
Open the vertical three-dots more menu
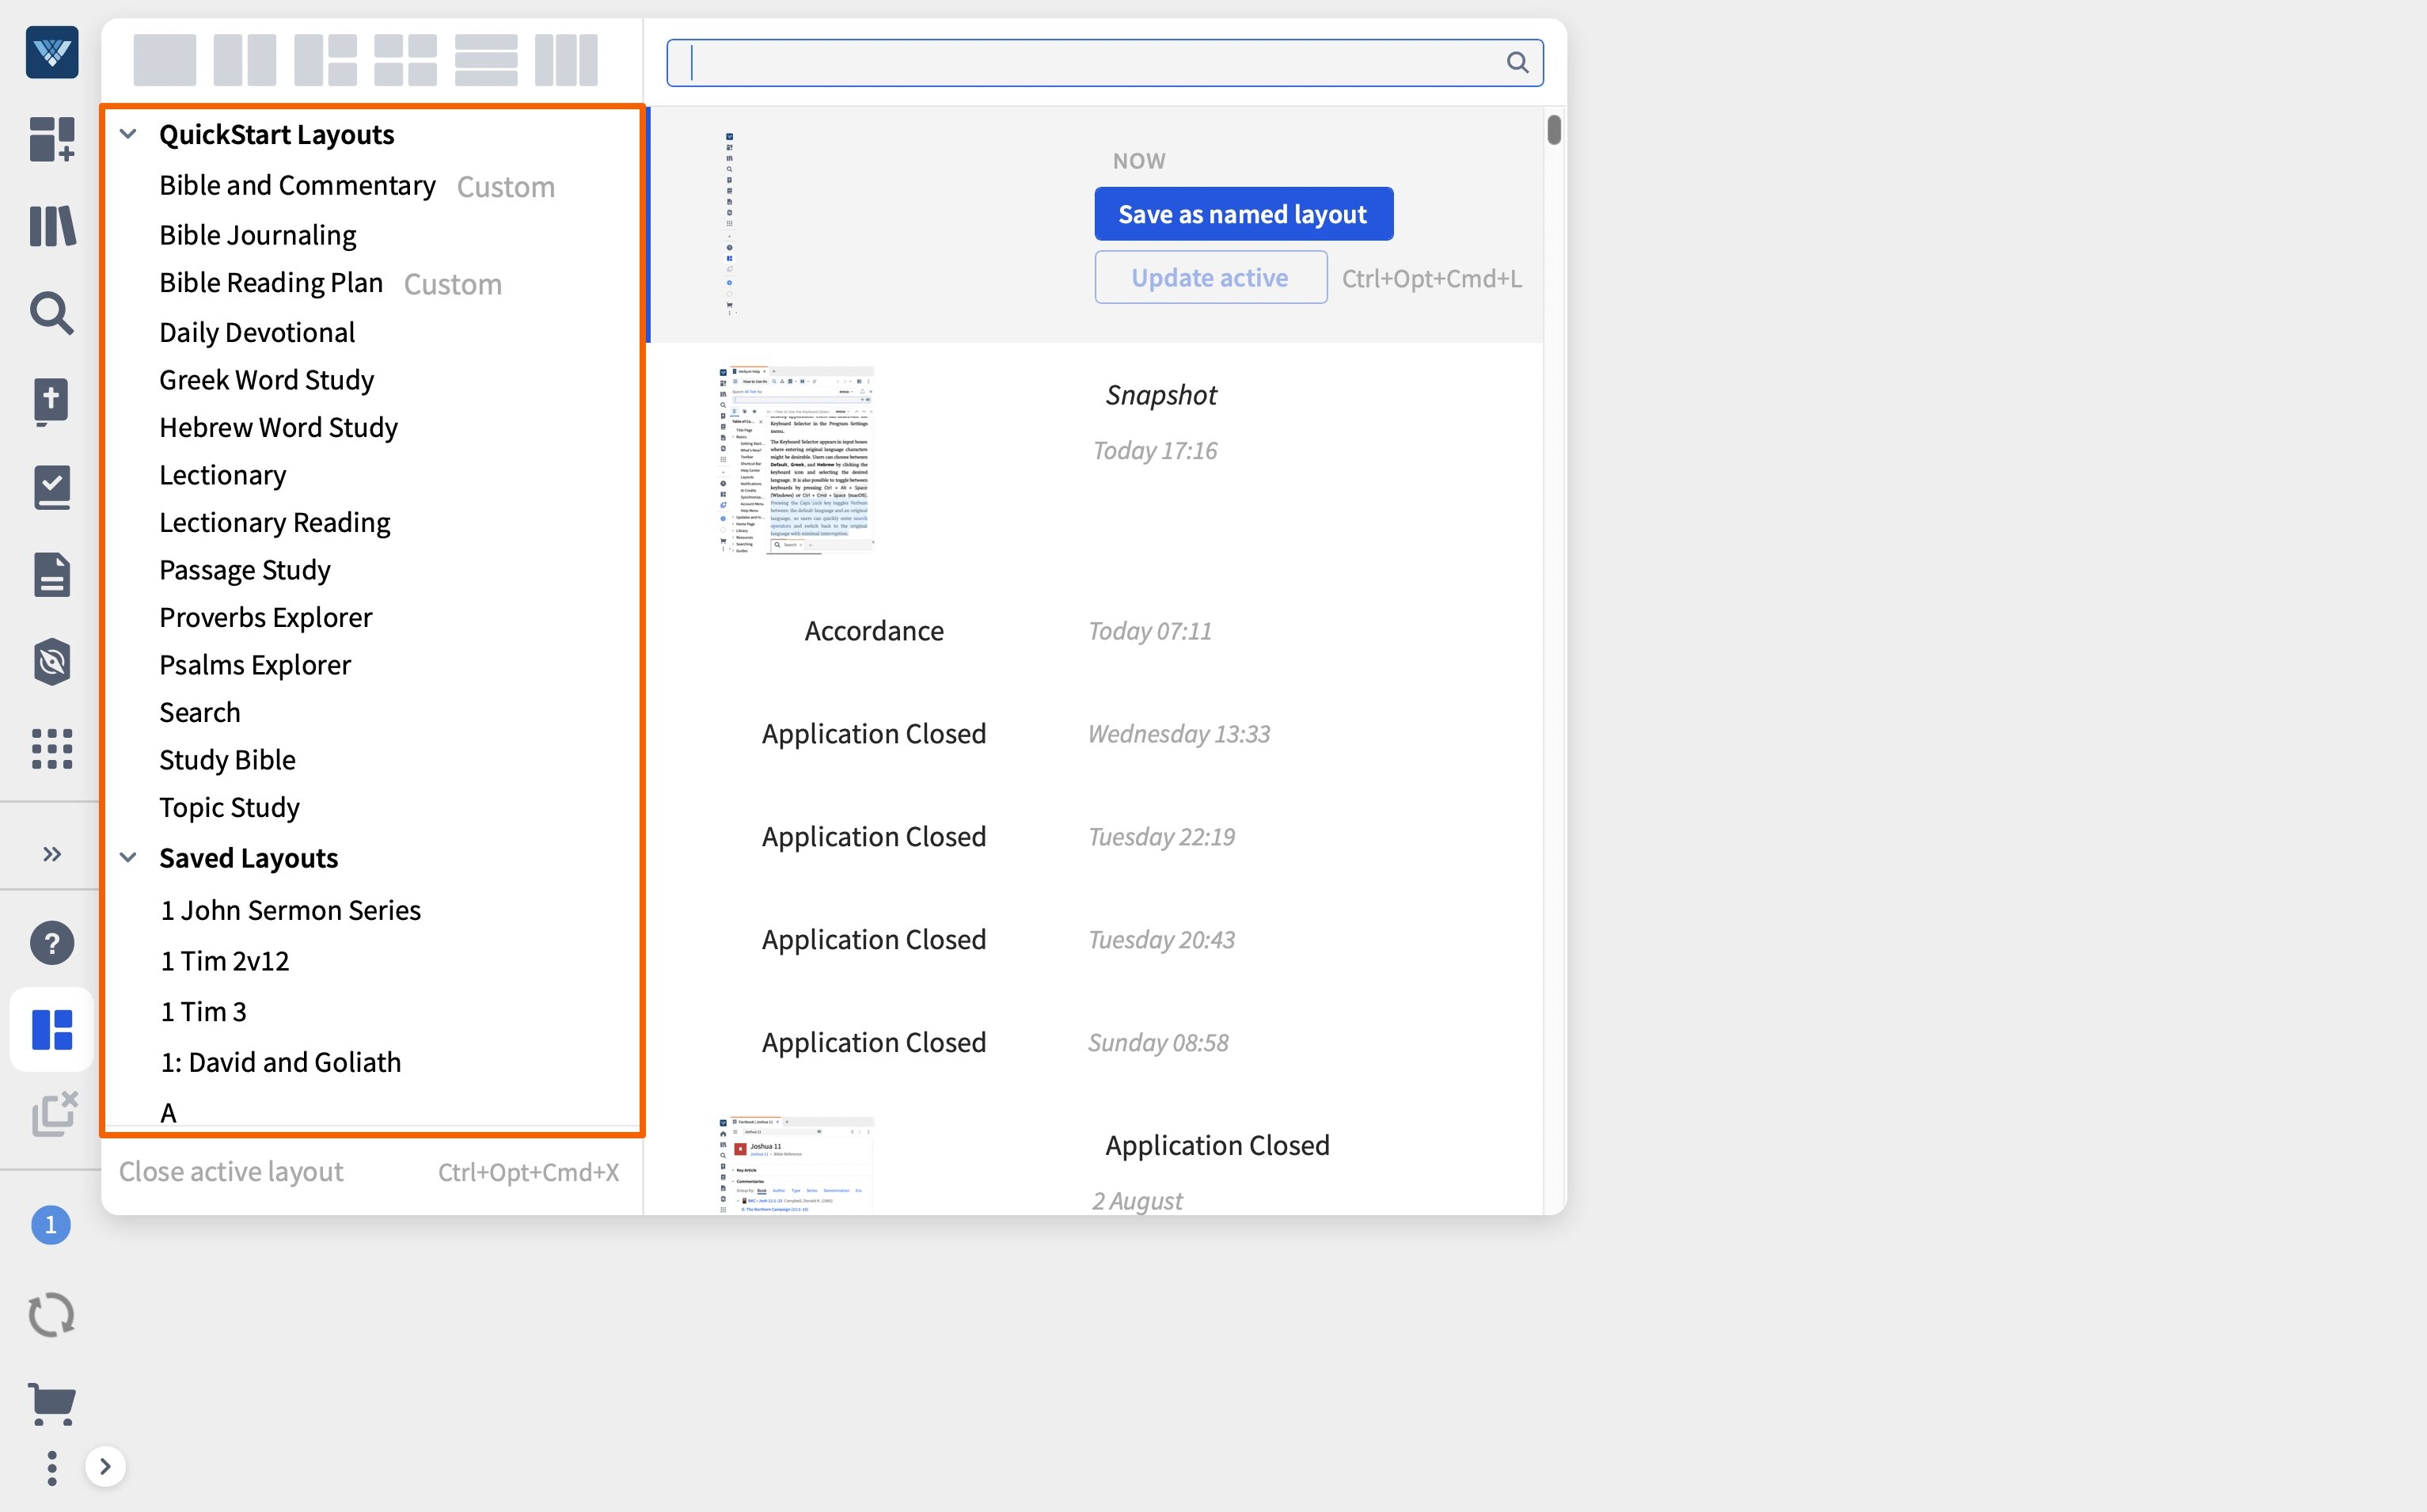click(52, 1468)
